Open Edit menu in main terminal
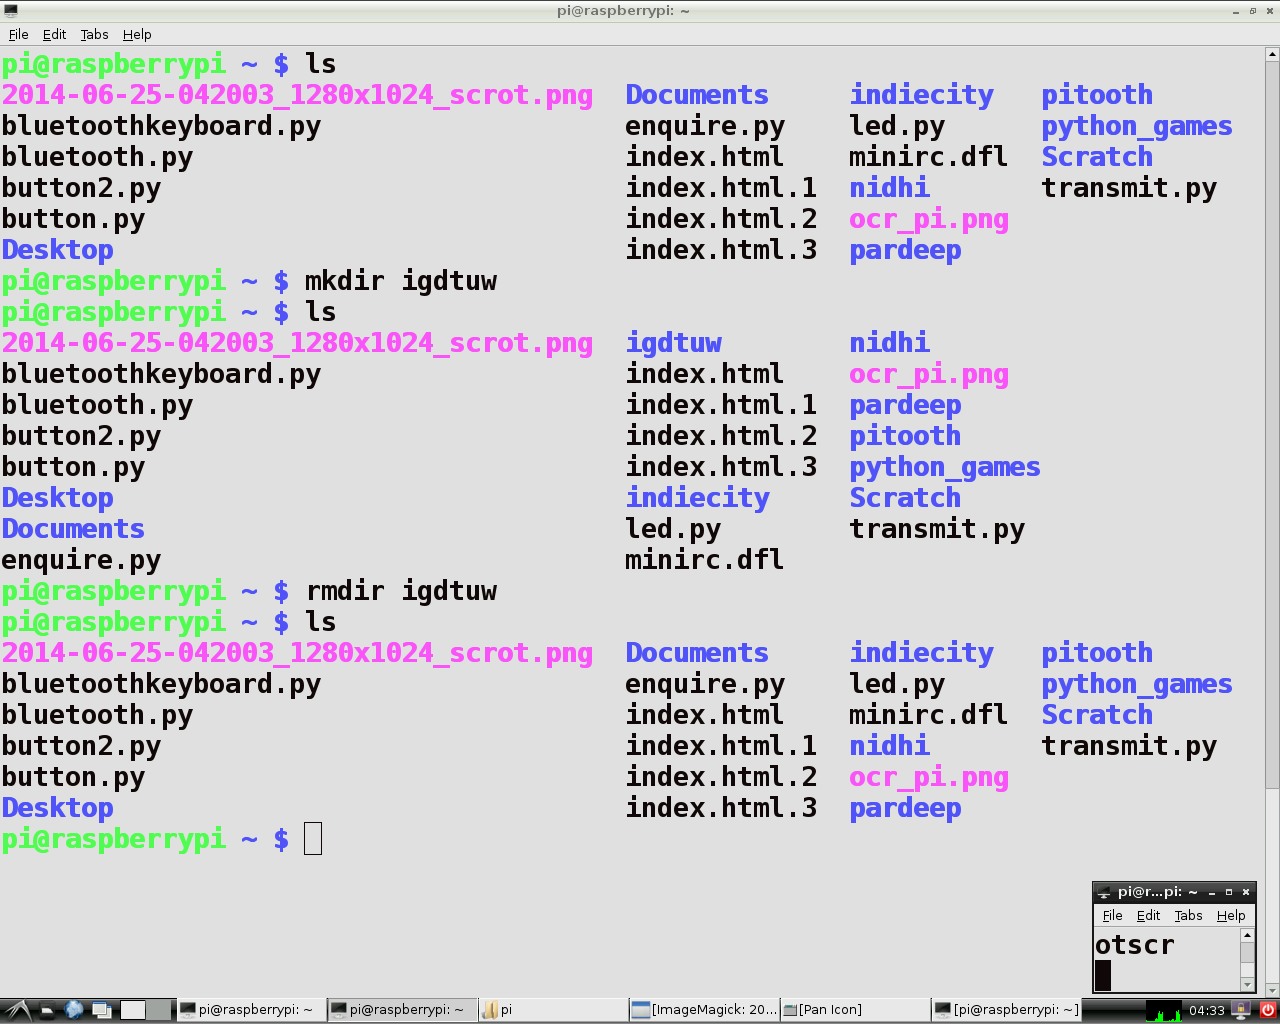 (x=54, y=34)
